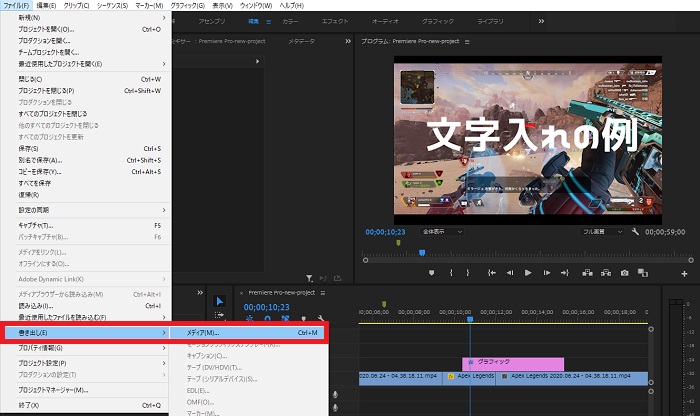
Task: Open the メタデータ panel tab
Action: [x=301, y=41]
